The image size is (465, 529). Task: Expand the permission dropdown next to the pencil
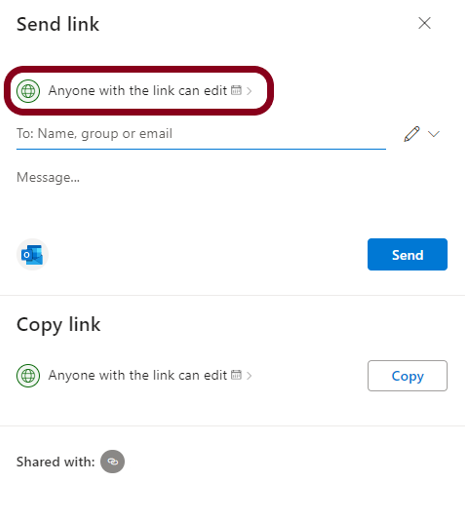(434, 134)
